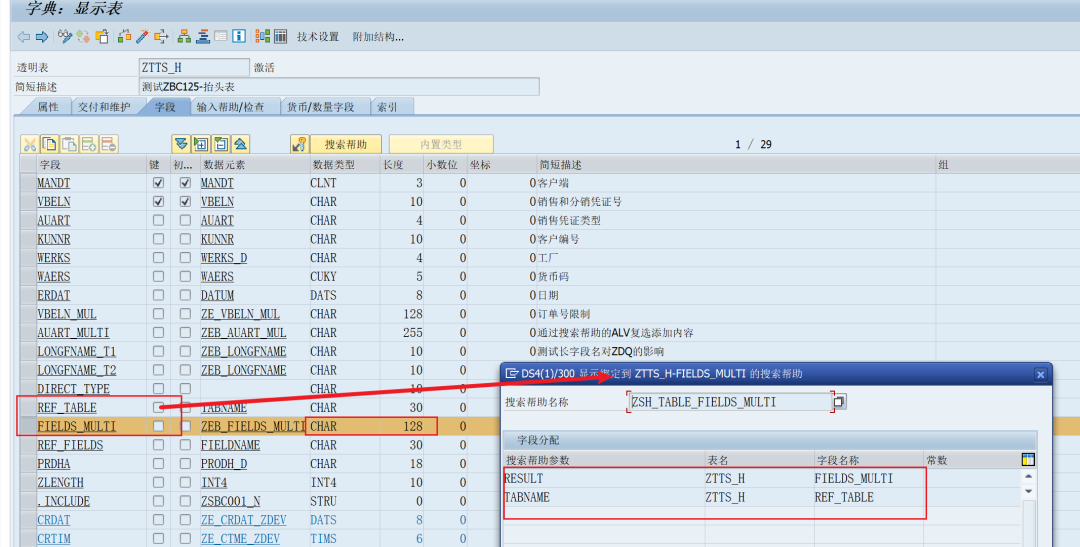
Task: Click the foreign key icon
Action: pyautogui.click(x=299, y=144)
